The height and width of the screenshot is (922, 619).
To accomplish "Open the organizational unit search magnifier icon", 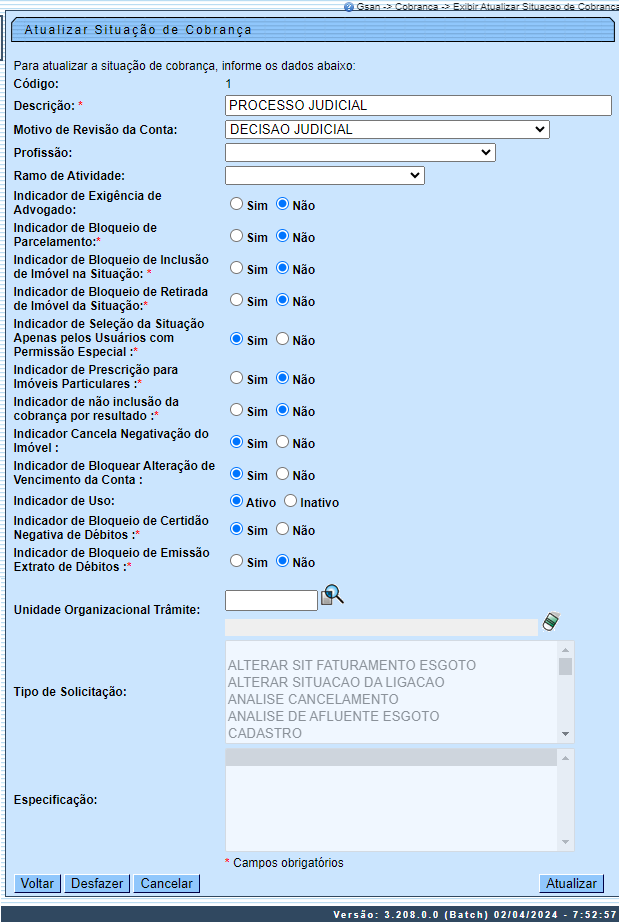I will [332, 596].
